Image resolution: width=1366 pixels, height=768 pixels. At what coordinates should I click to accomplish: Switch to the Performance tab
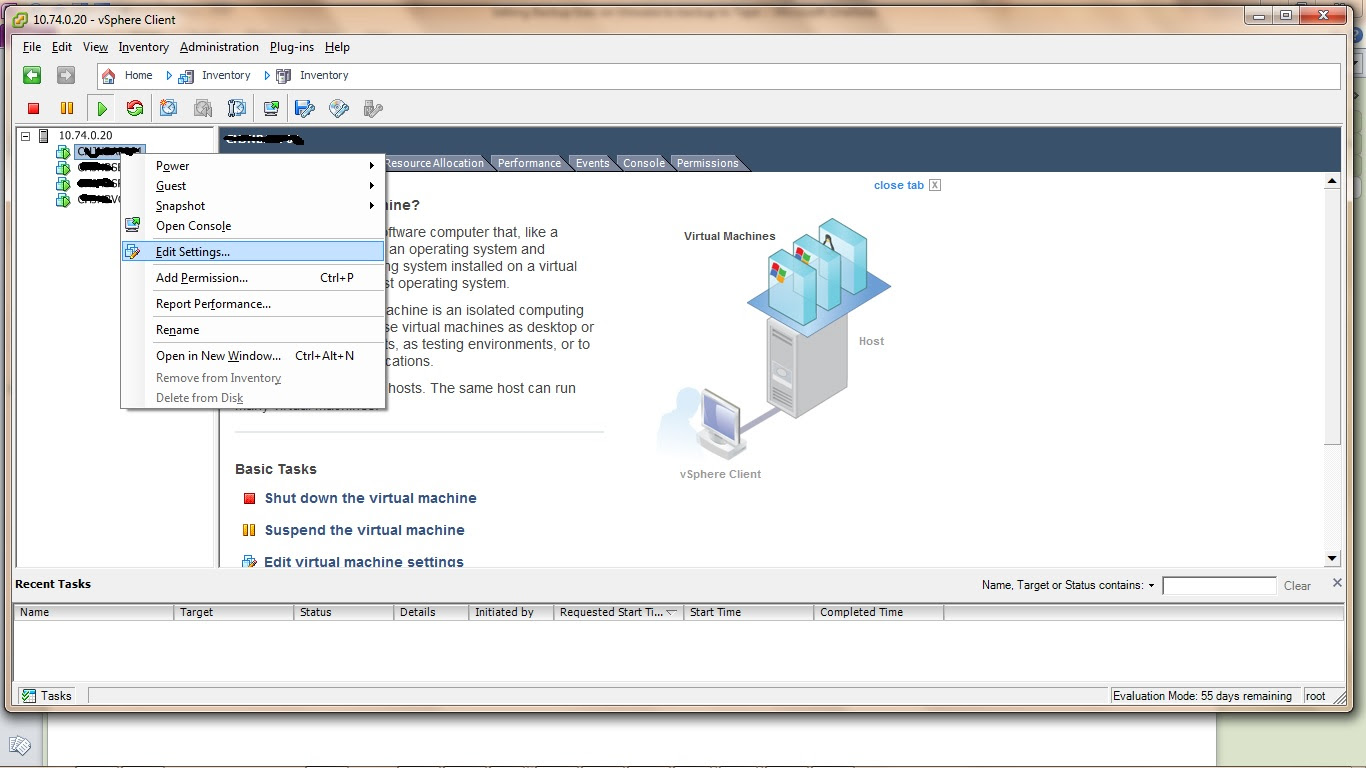point(529,163)
